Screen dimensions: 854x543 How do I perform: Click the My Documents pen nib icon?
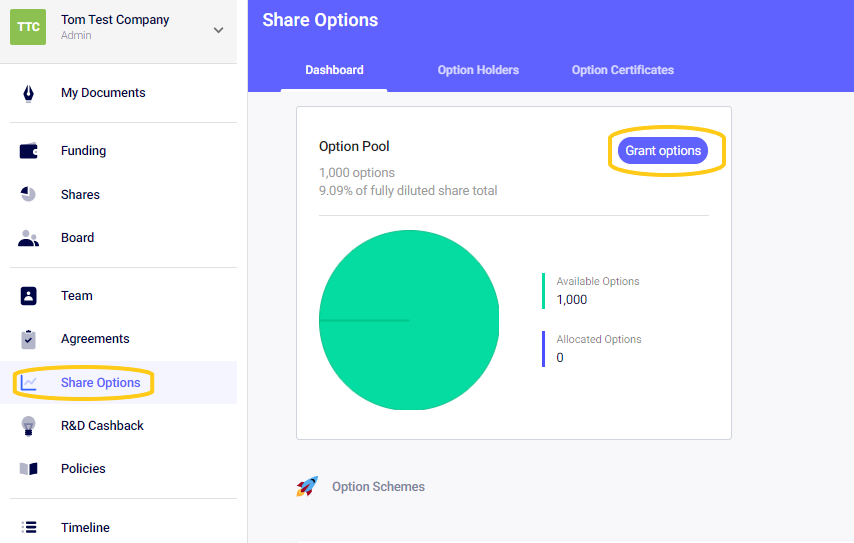pyautogui.click(x=28, y=93)
